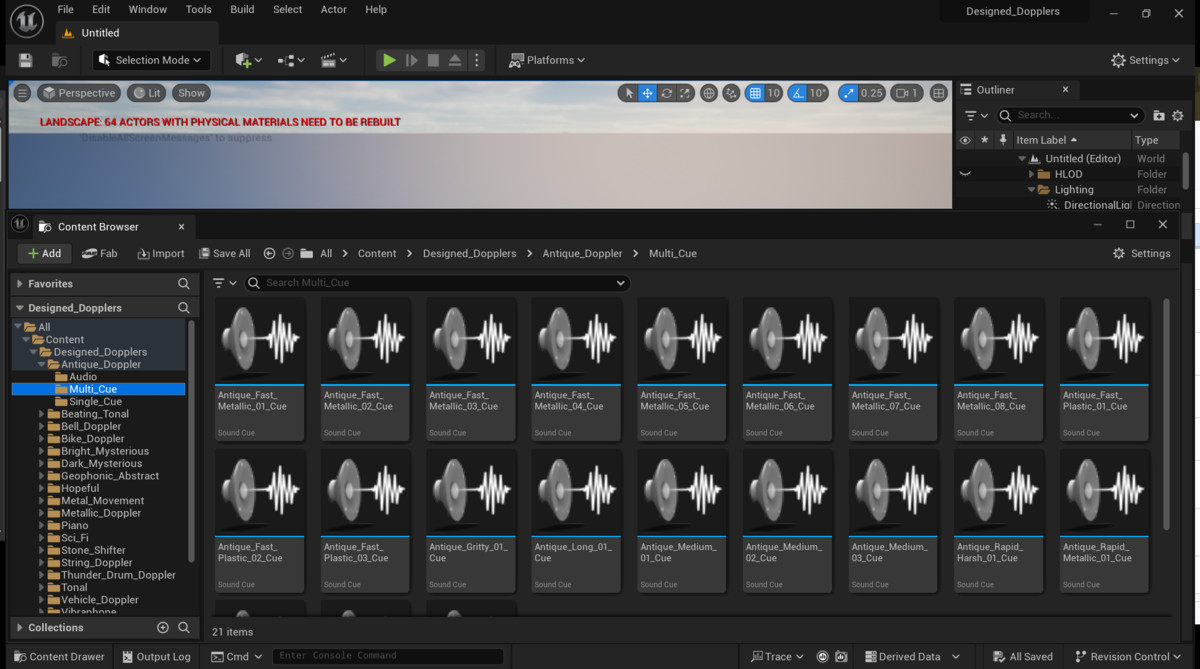Open the Window menu
This screenshot has height=669, width=1200.
click(x=148, y=9)
